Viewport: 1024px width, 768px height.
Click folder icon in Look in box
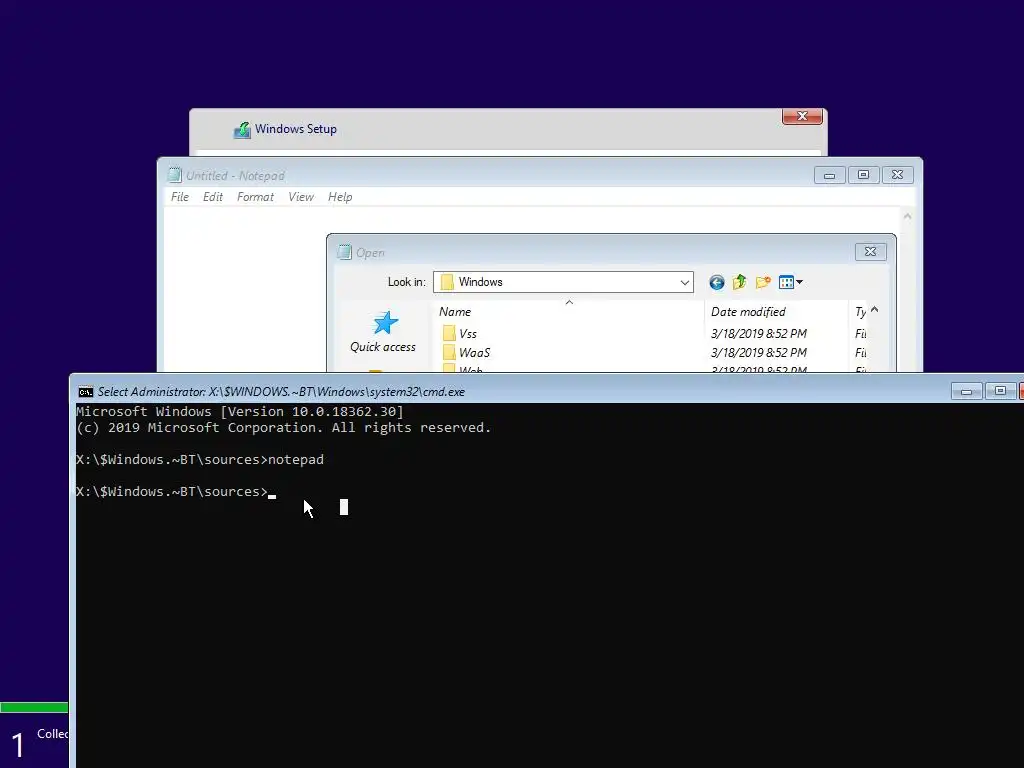(447, 282)
